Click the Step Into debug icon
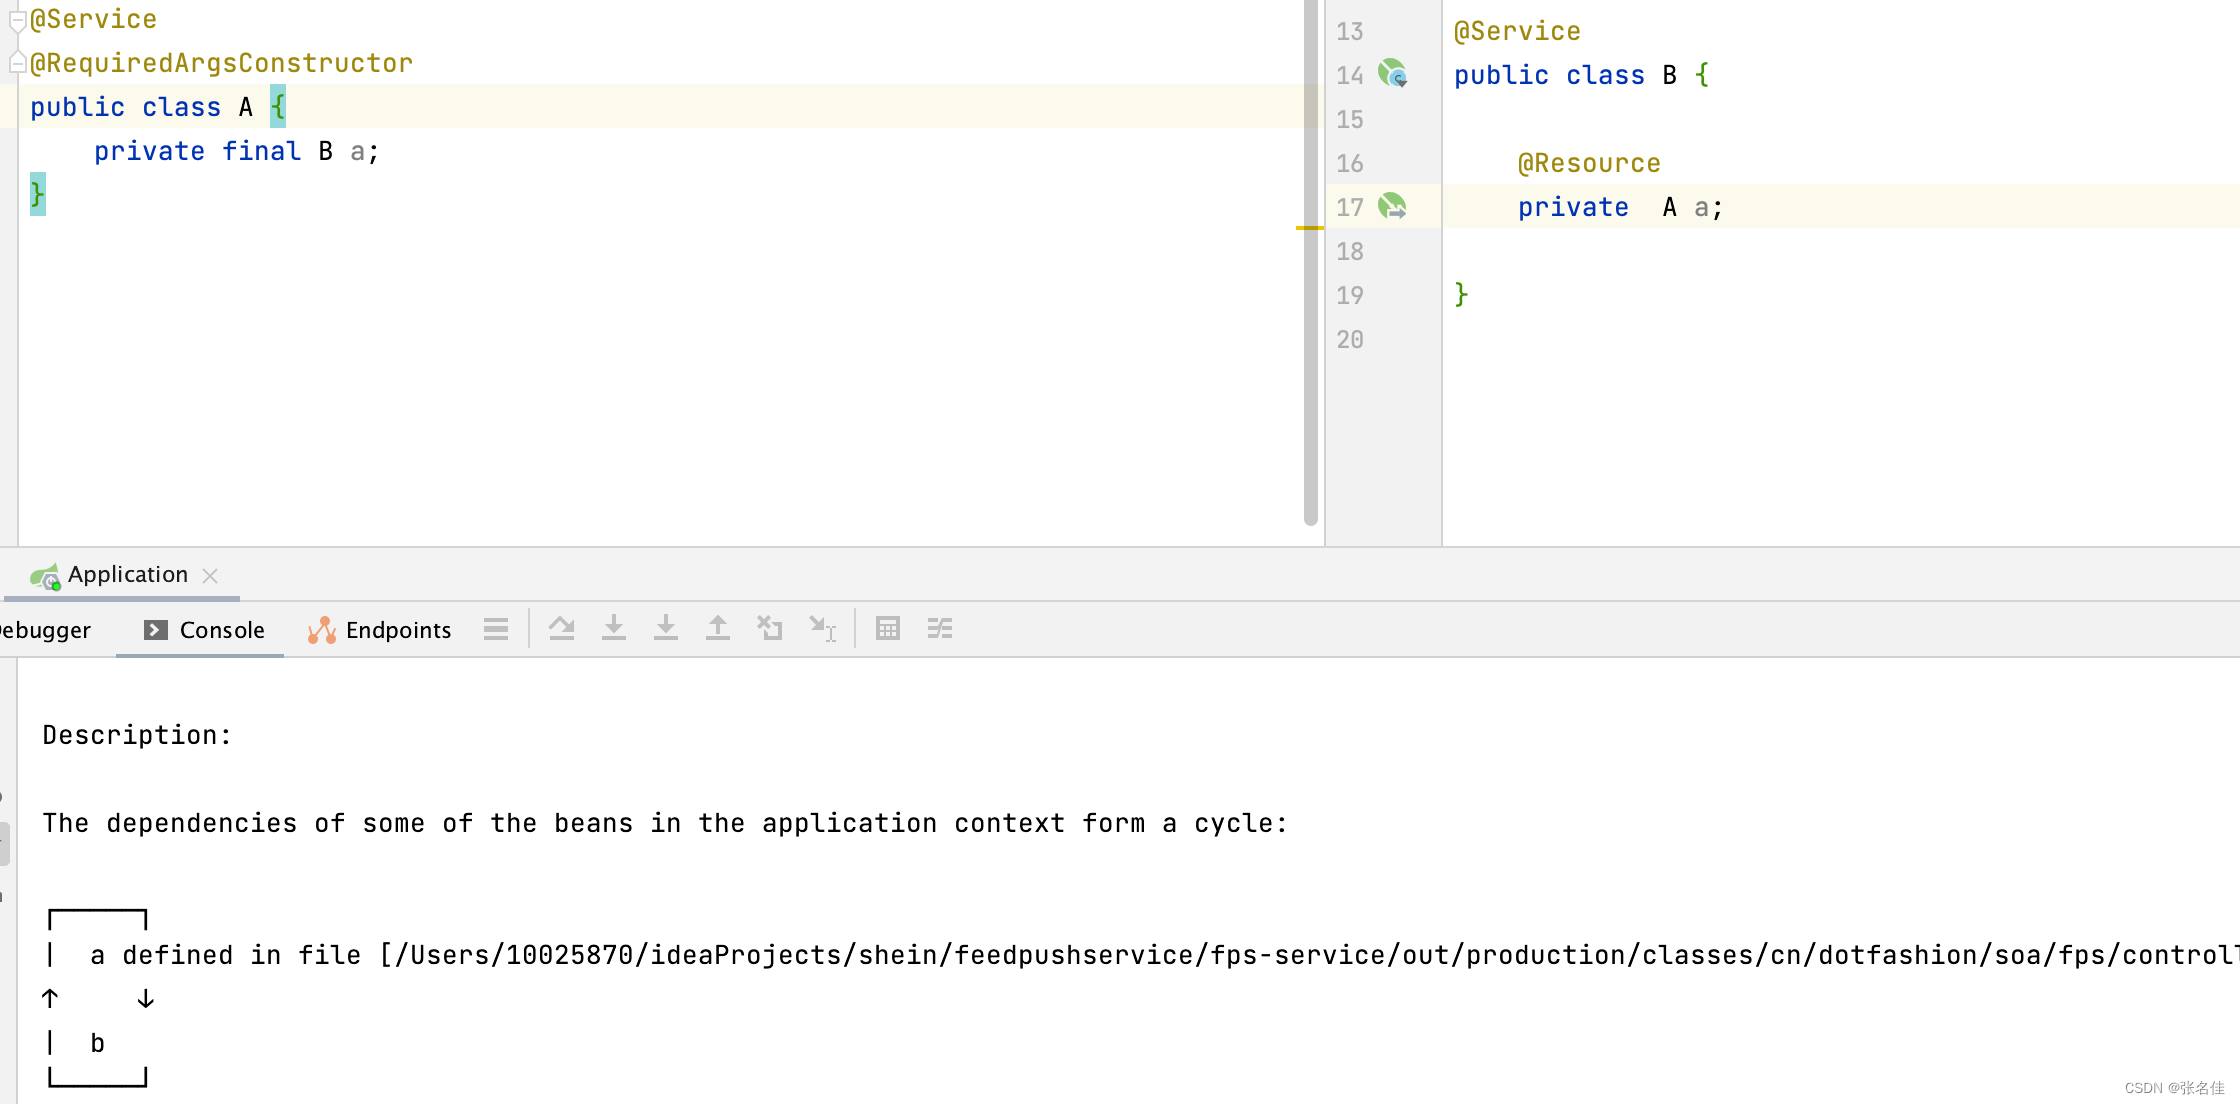 tap(614, 629)
